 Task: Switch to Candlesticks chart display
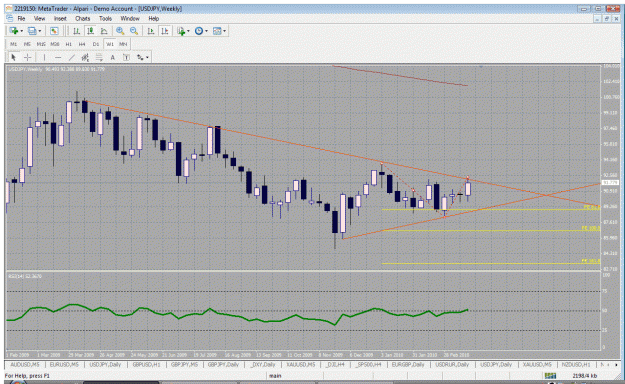(x=90, y=31)
